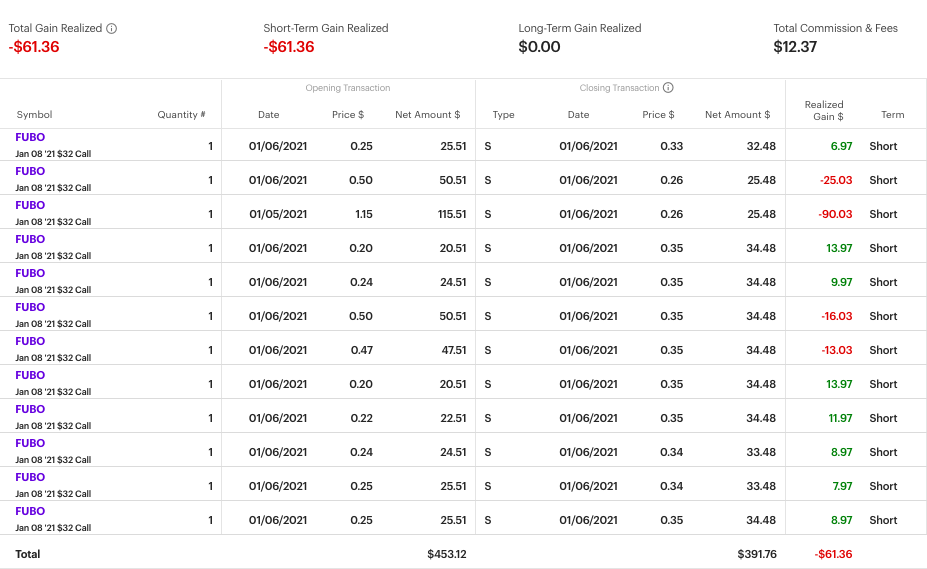This screenshot has width=927, height=569.
Task: Click the Opening Transaction Date column header
Action: click(x=268, y=115)
